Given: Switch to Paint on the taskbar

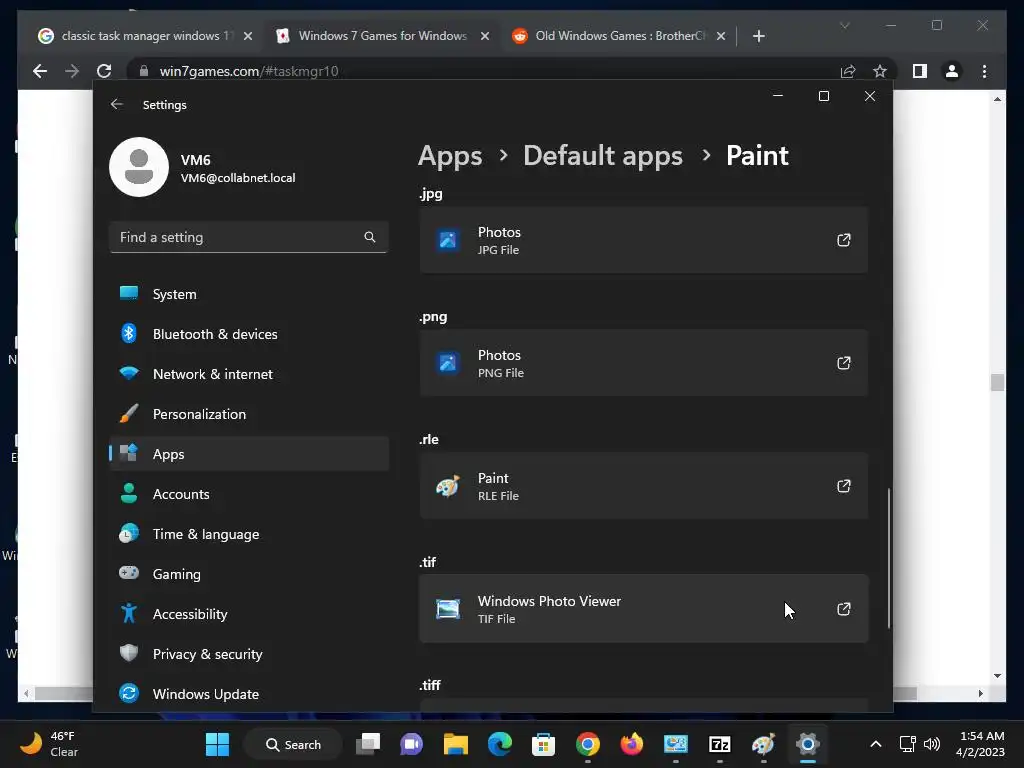Looking at the screenshot, I should pyautogui.click(x=763, y=744).
